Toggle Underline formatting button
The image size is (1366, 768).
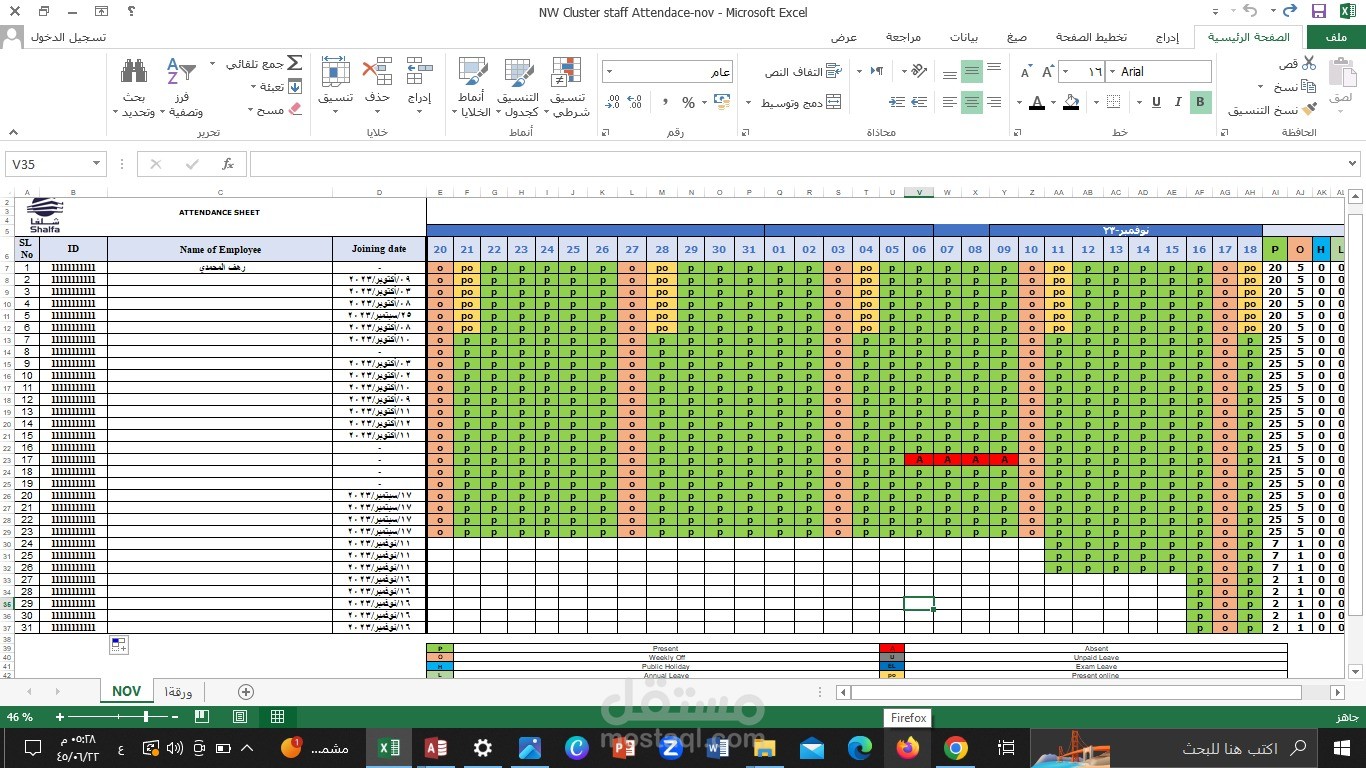(1156, 102)
